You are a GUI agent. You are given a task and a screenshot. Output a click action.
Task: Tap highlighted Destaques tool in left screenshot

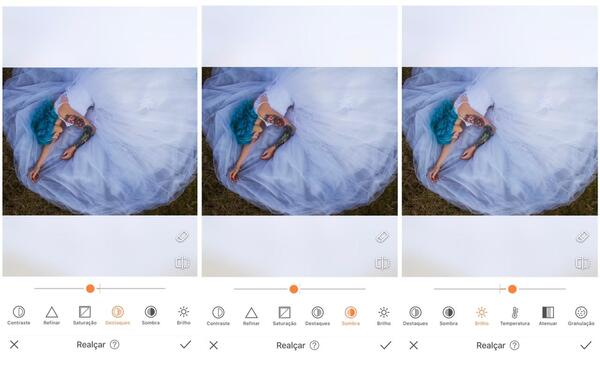(x=117, y=315)
